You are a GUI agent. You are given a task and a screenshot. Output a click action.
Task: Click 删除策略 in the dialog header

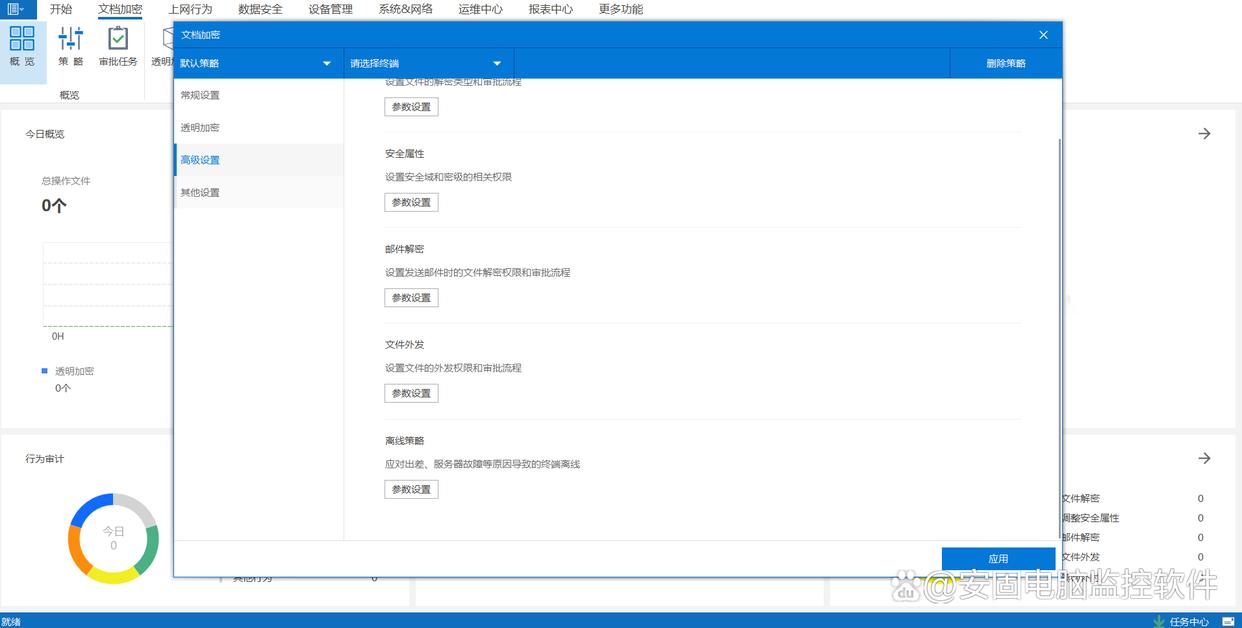pyautogui.click(x=1005, y=63)
